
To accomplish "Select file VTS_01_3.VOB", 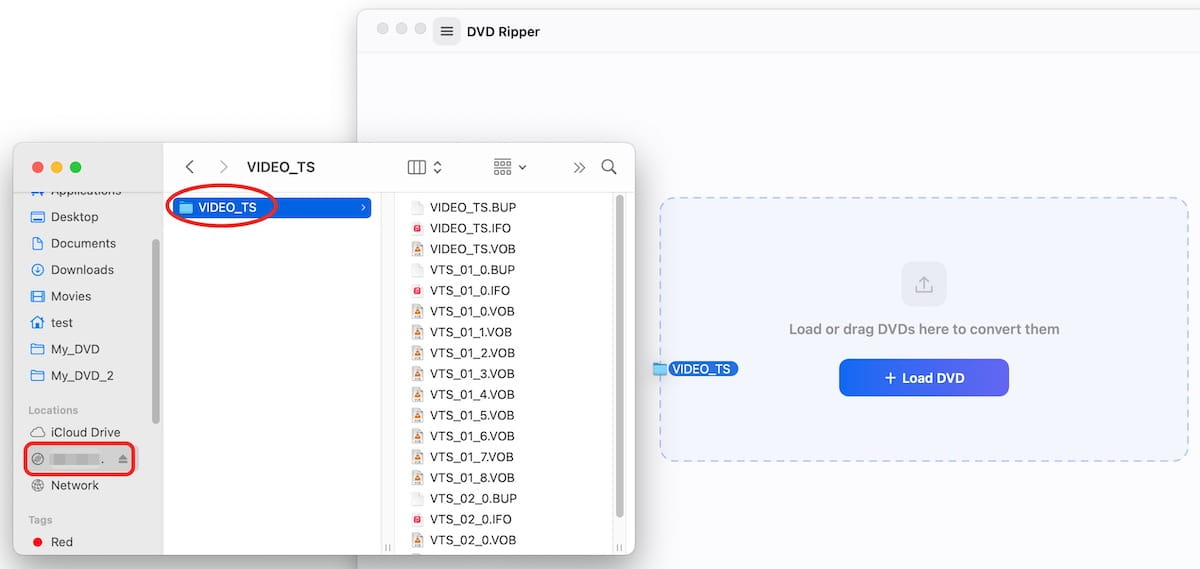I will (x=472, y=374).
